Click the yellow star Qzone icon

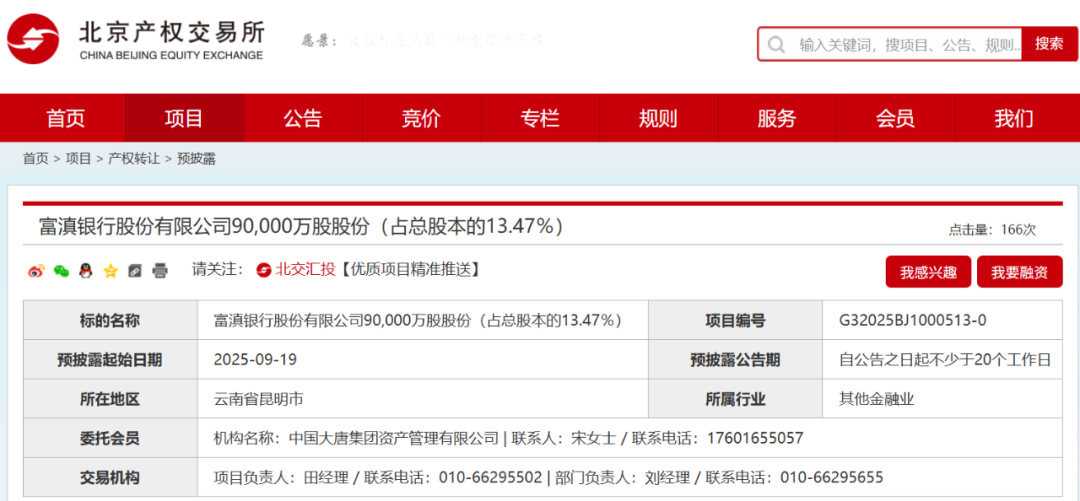[111, 271]
